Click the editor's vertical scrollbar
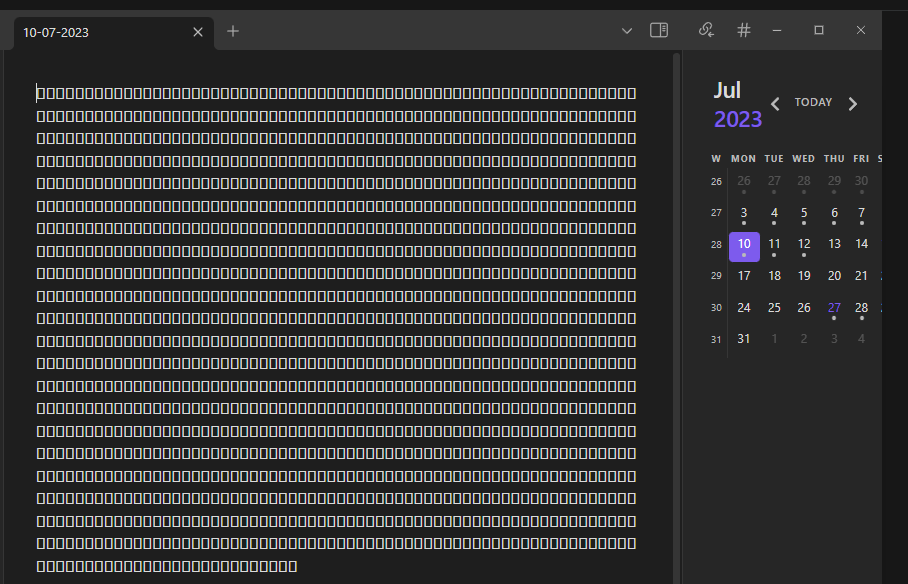Screen dimensions: 908x584 [676, 317]
